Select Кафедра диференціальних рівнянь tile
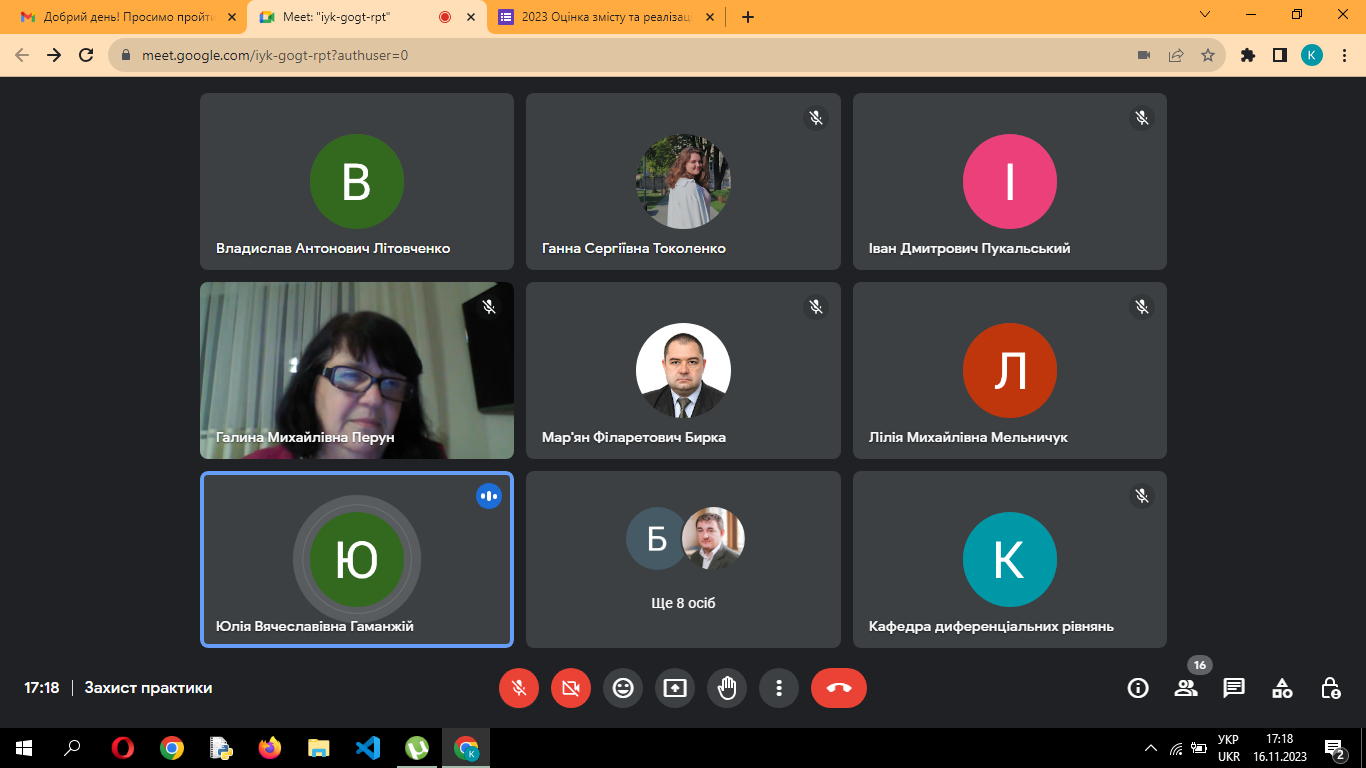Screen dimensions: 1366x768 pos(1010,559)
